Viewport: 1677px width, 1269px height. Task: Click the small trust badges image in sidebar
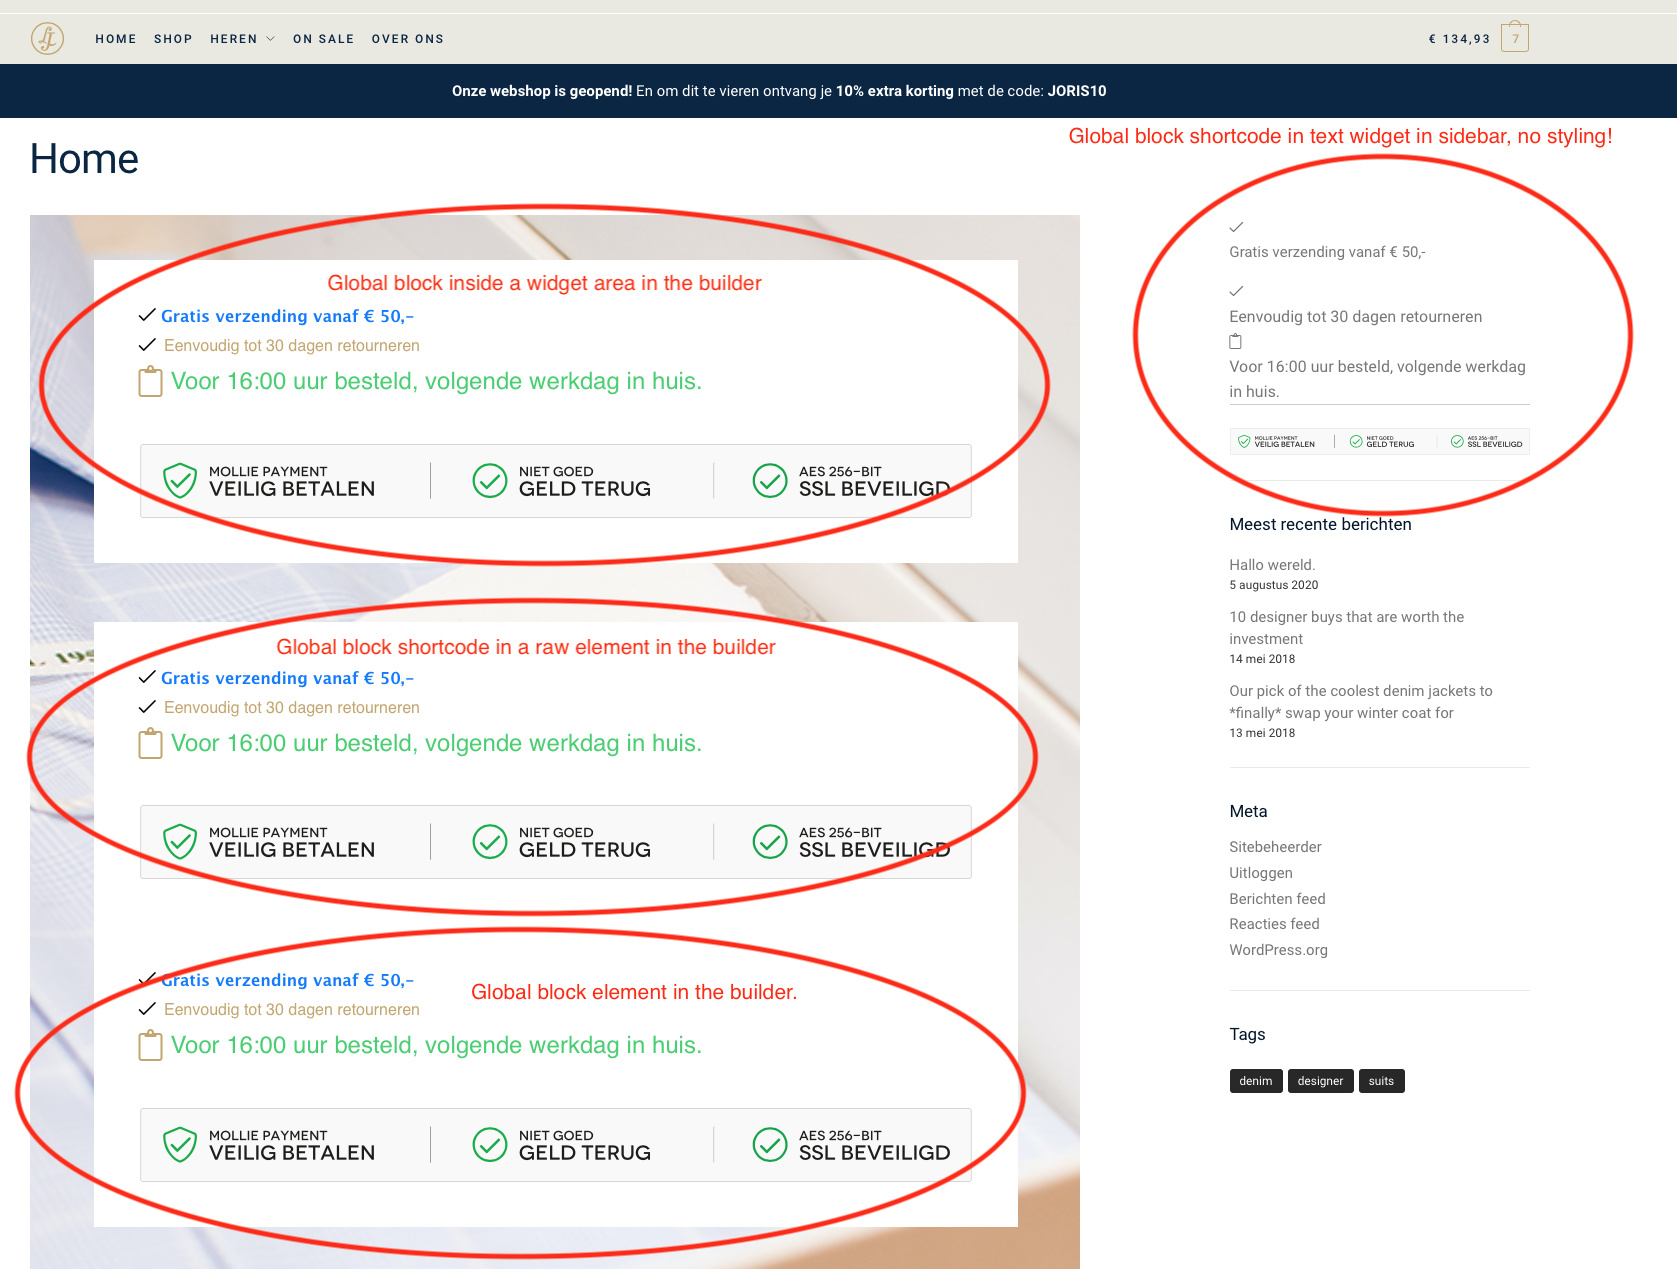[1379, 441]
